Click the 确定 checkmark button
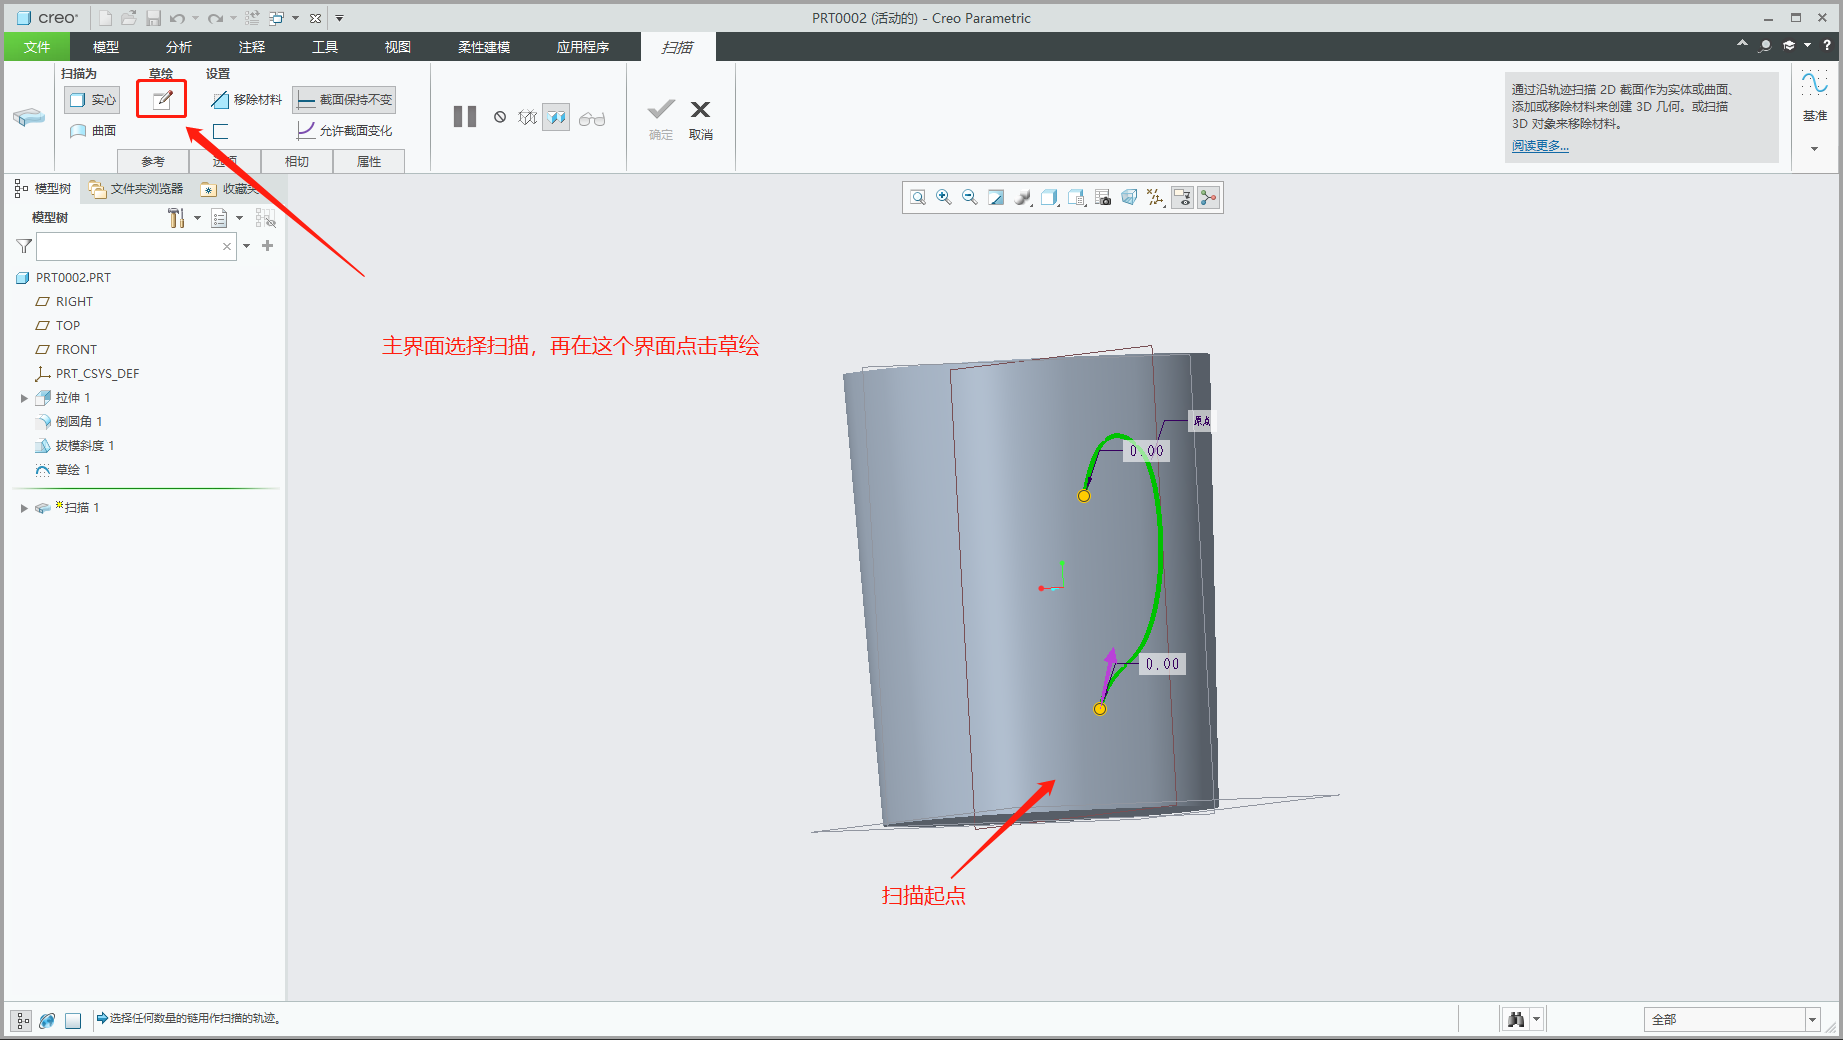This screenshot has width=1843, height=1040. coord(661,119)
